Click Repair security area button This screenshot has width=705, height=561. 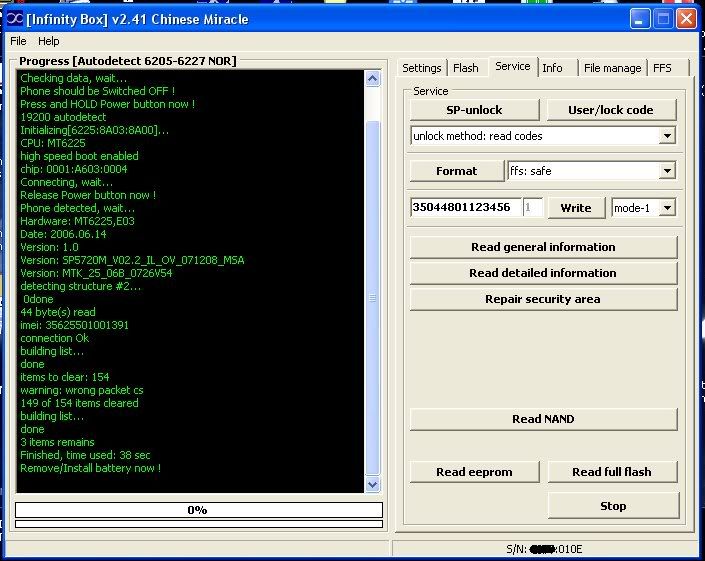(x=543, y=299)
